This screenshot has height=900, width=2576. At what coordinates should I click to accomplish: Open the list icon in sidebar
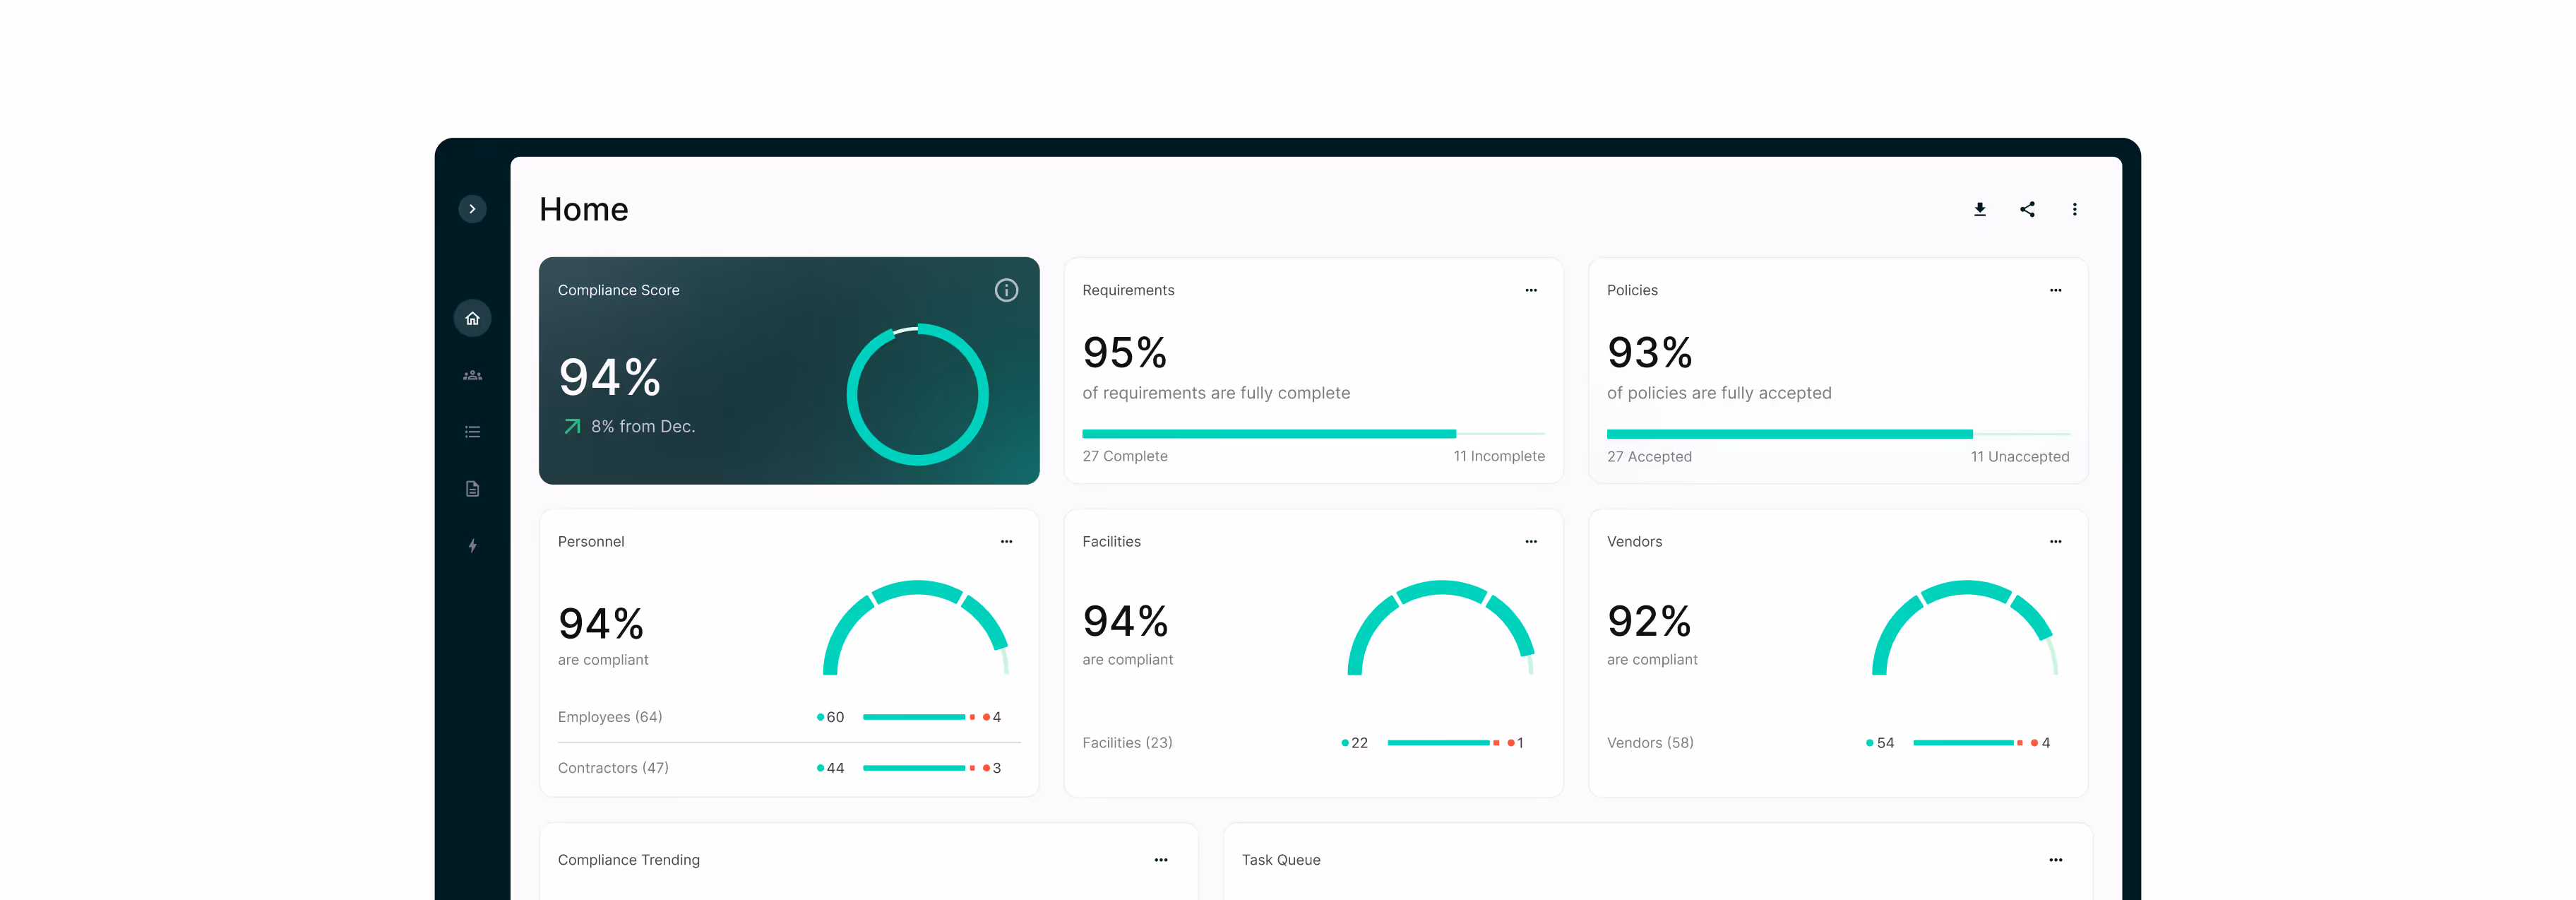472,432
